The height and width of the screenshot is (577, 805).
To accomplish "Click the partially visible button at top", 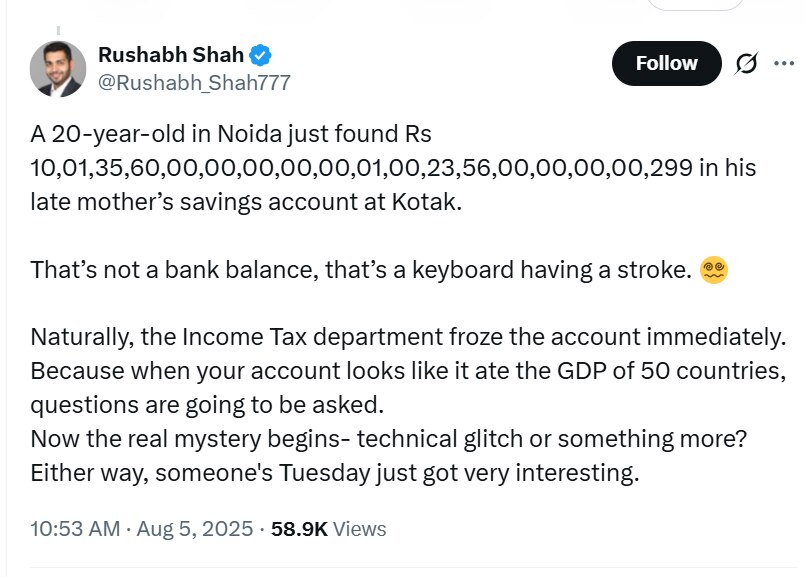I will click(x=695, y=5).
